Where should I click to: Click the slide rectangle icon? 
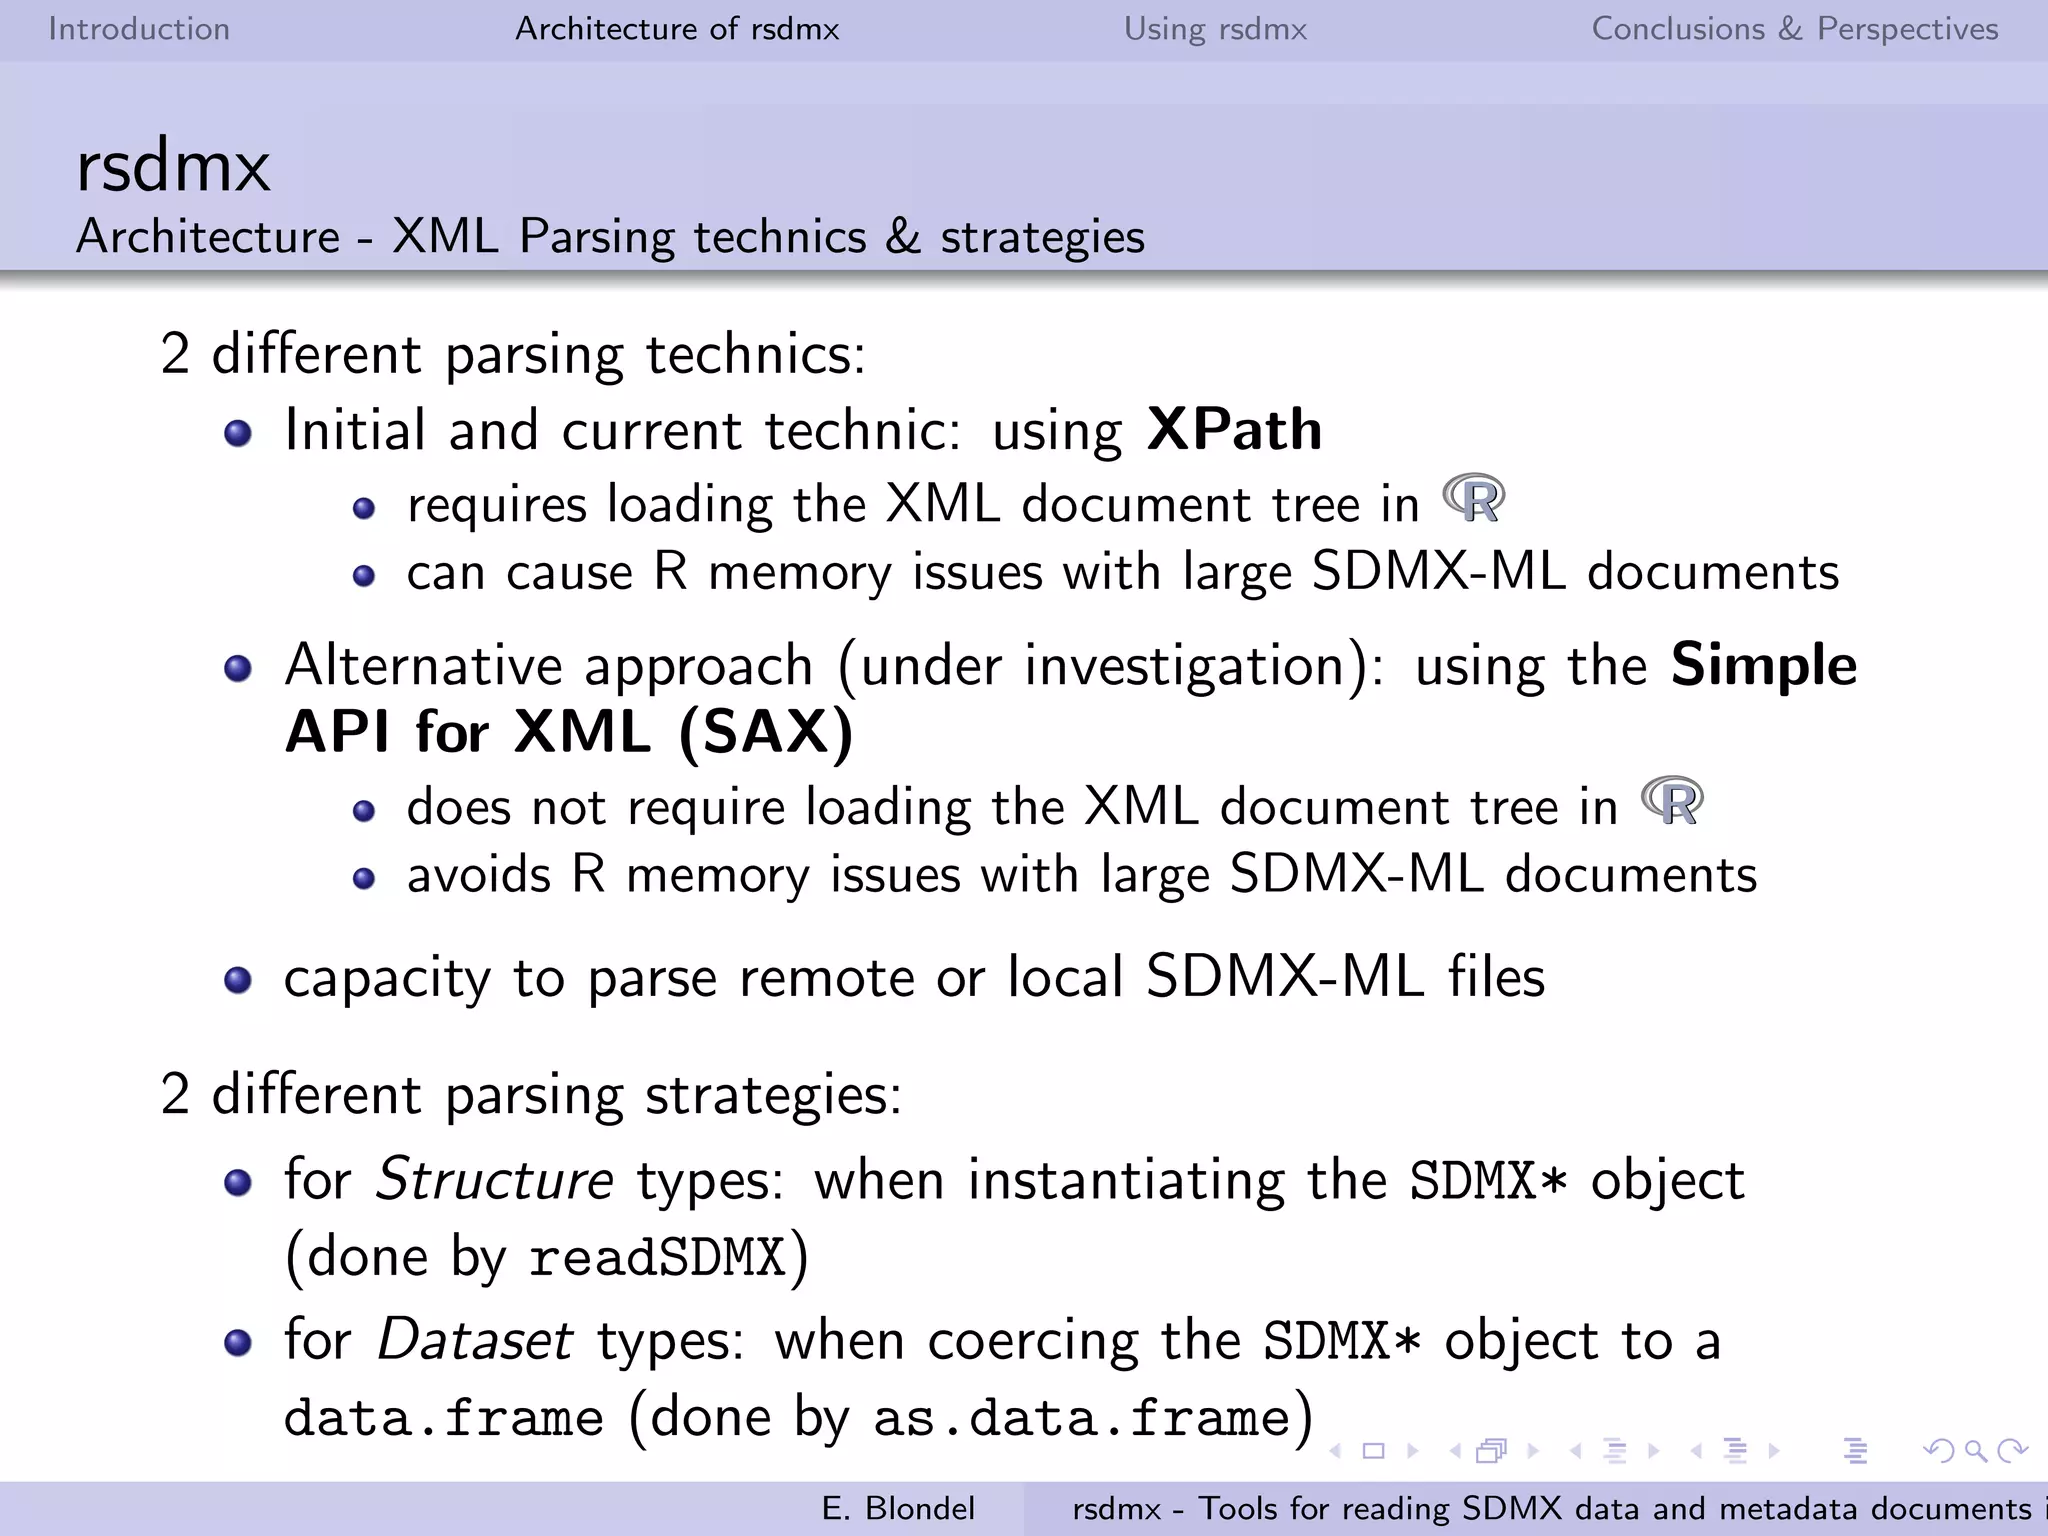1374,1451
